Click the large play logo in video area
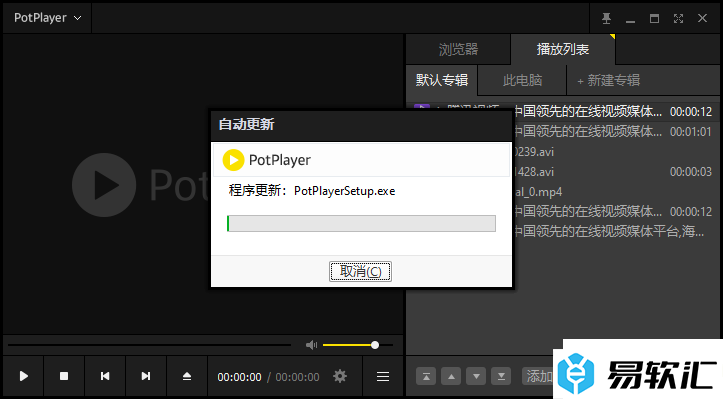The width and height of the screenshot is (723, 399). (104, 185)
